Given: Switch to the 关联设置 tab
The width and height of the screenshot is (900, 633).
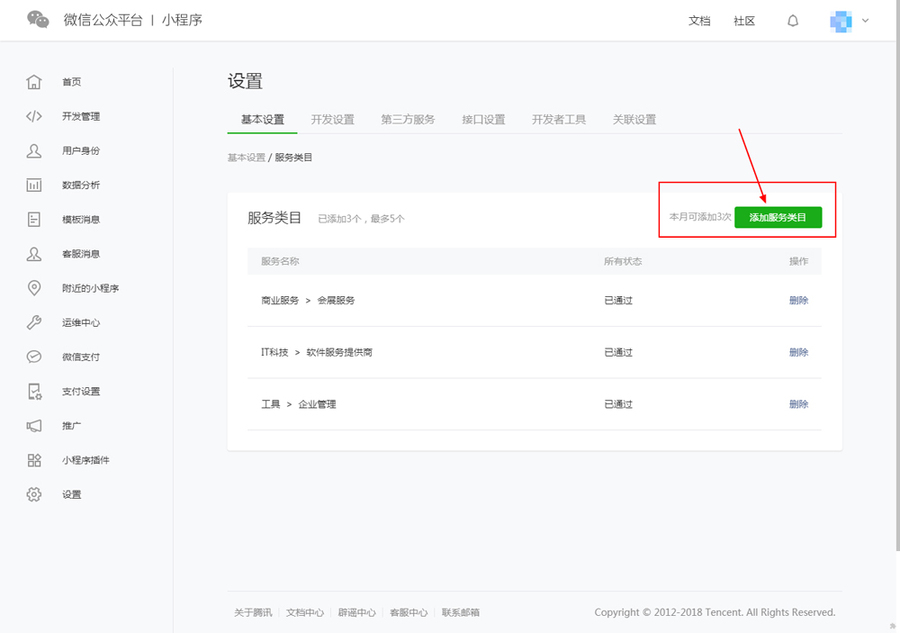Looking at the screenshot, I should (x=634, y=119).
